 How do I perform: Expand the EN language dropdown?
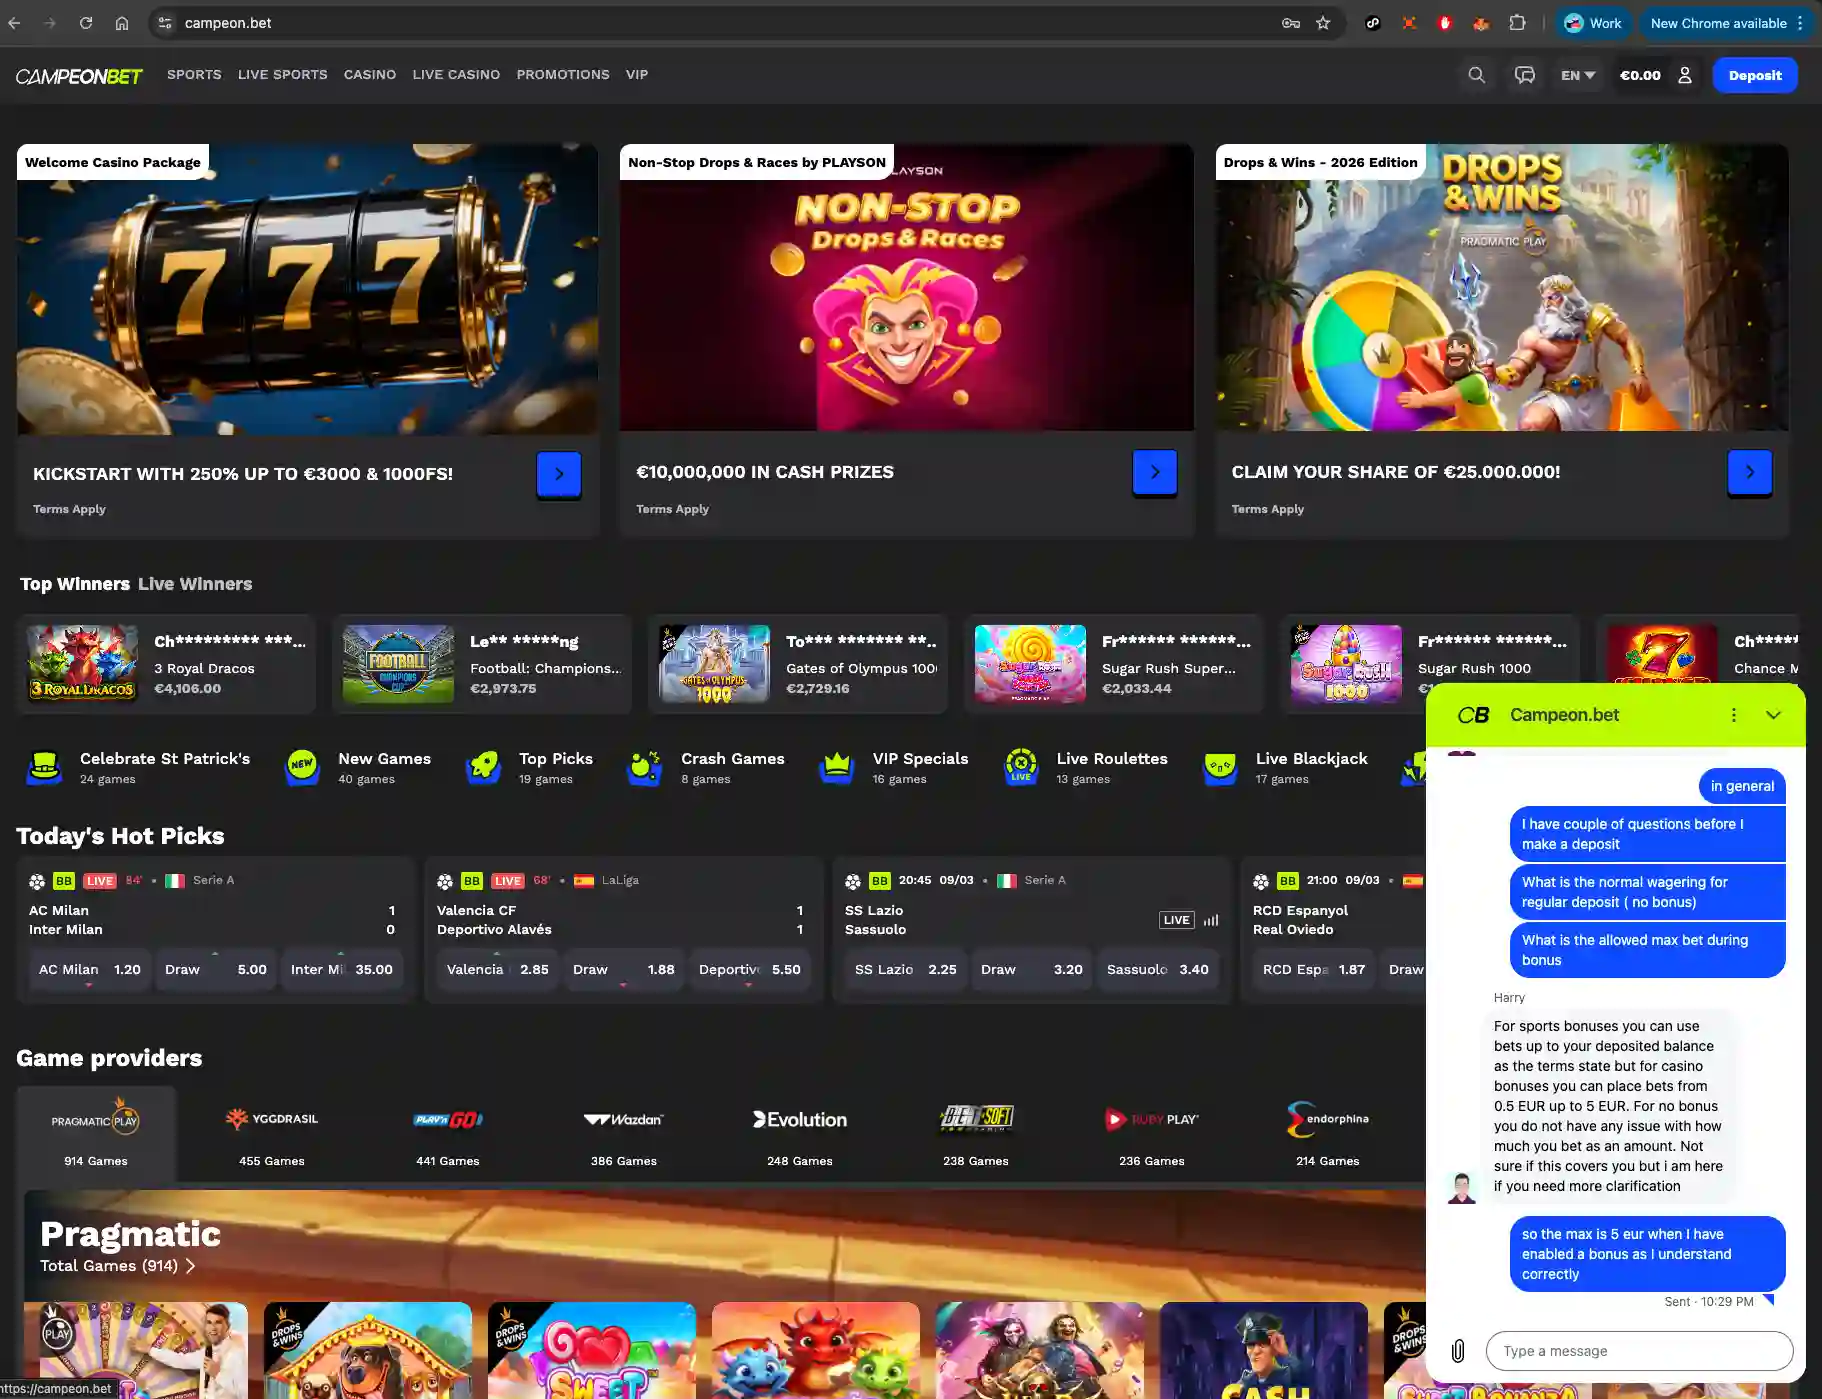tap(1578, 75)
